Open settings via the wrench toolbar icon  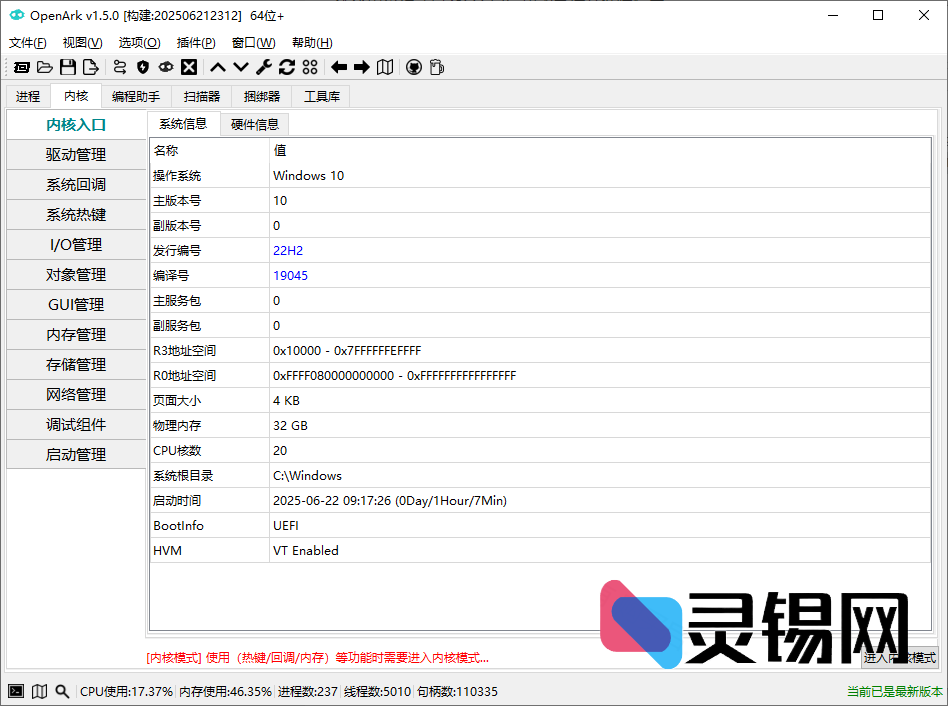264,67
